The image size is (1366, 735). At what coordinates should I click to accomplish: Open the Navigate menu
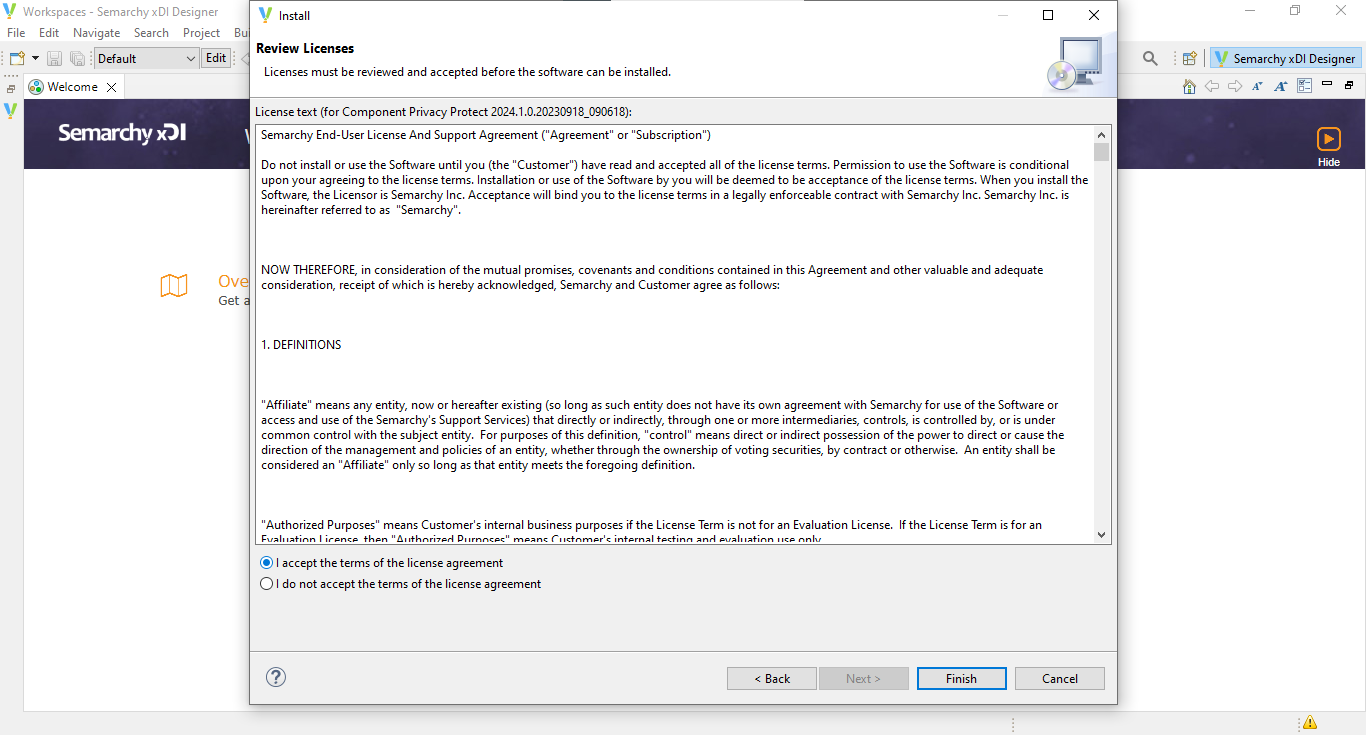(x=96, y=33)
